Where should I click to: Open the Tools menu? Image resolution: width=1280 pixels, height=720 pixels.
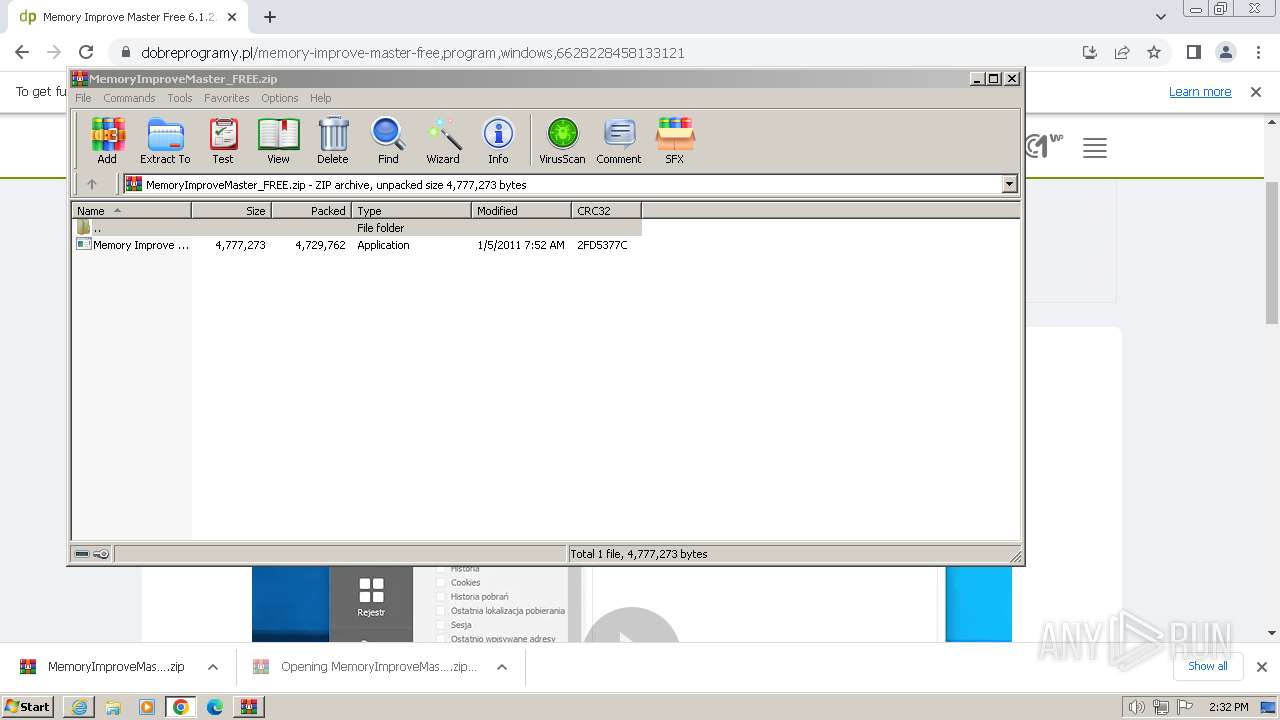click(x=180, y=98)
